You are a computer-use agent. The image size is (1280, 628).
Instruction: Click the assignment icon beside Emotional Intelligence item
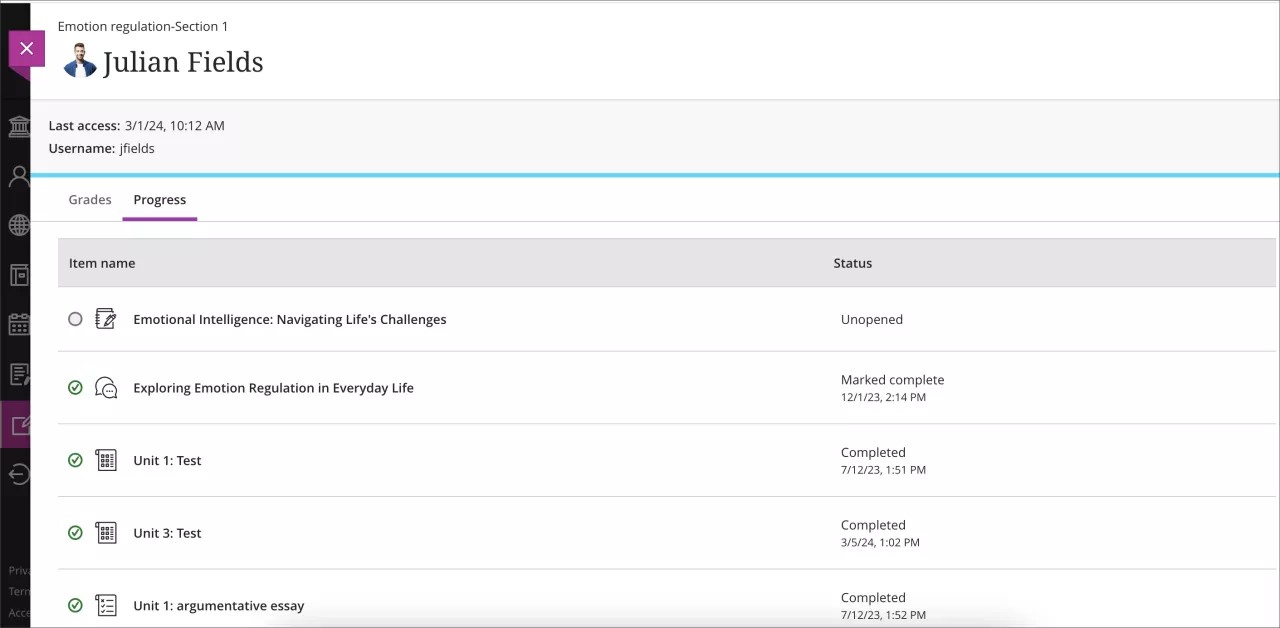[106, 318]
